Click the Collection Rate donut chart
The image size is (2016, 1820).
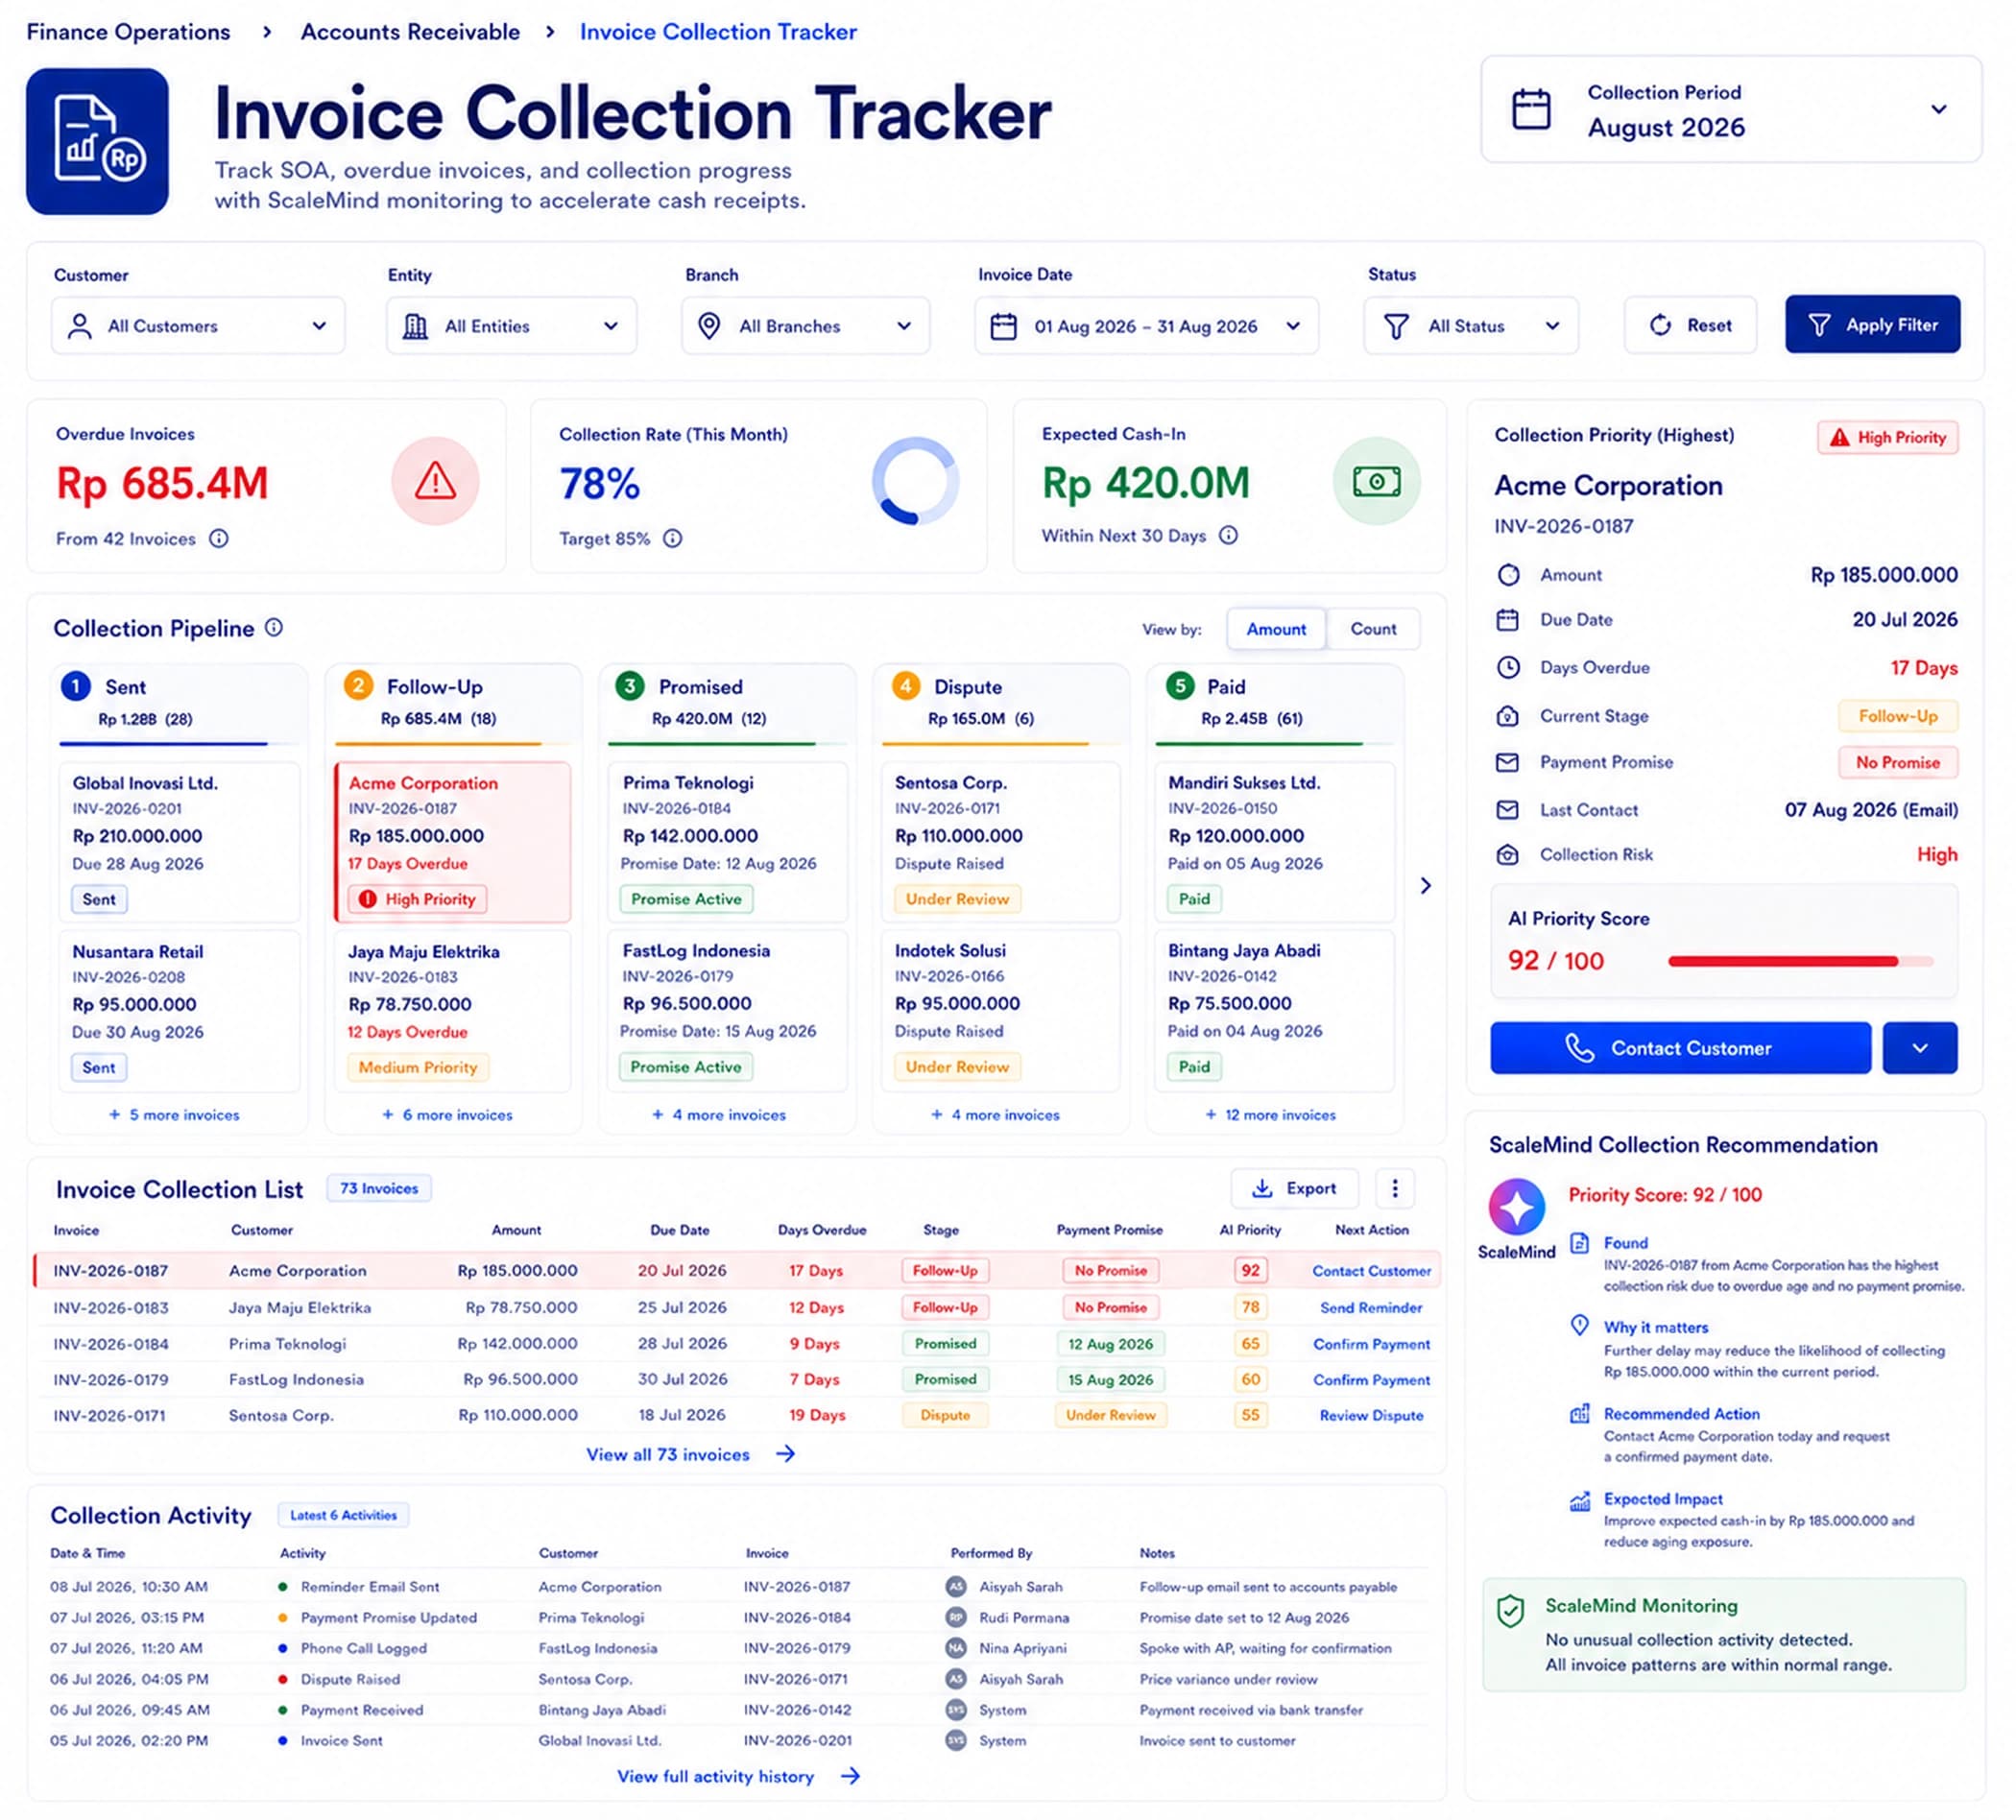(x=914, y=481)
